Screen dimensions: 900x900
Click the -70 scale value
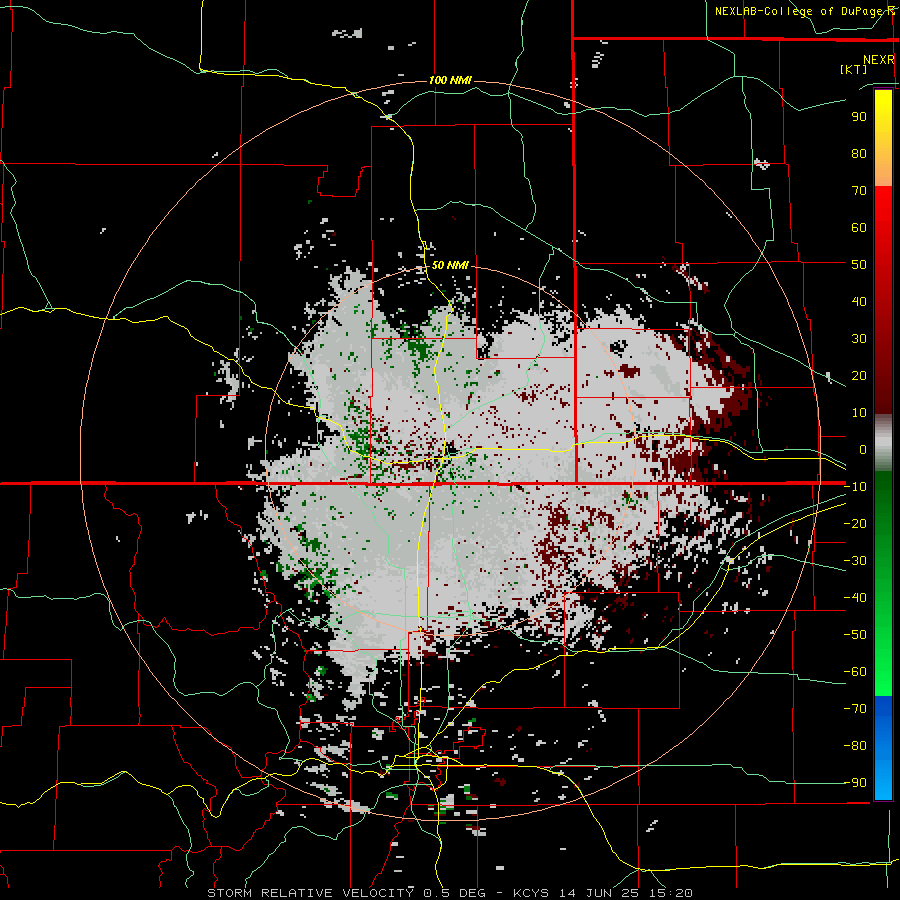click(855, 709)
